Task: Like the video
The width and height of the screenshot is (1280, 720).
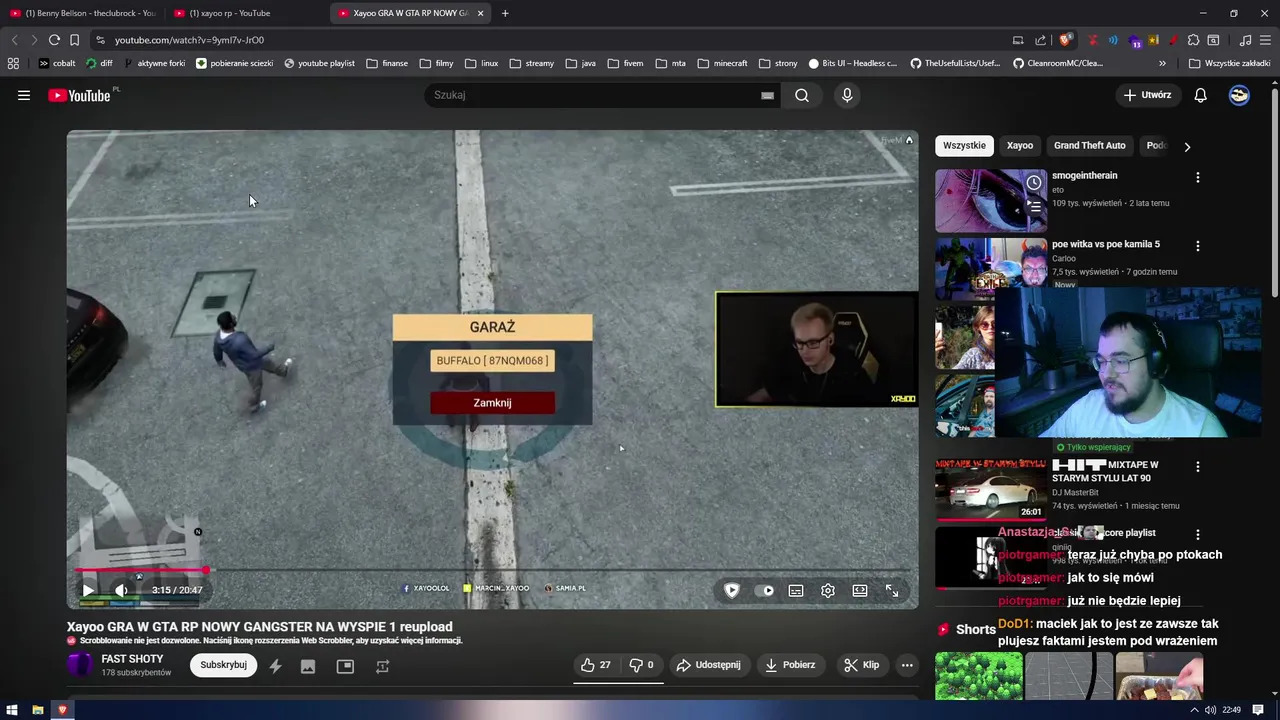Action: coord(595,665)
